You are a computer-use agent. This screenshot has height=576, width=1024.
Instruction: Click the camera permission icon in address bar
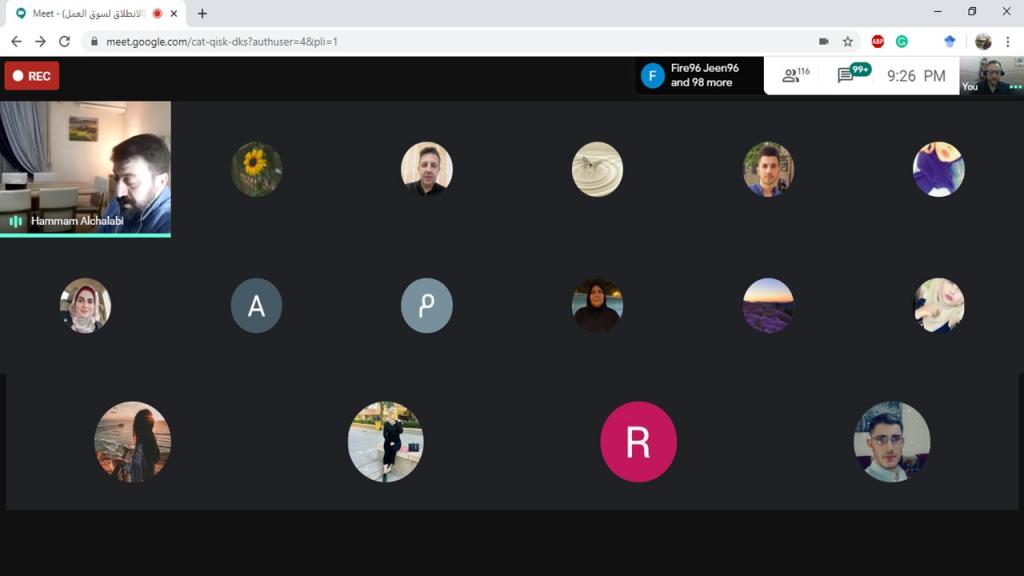[x=823, y=41]
